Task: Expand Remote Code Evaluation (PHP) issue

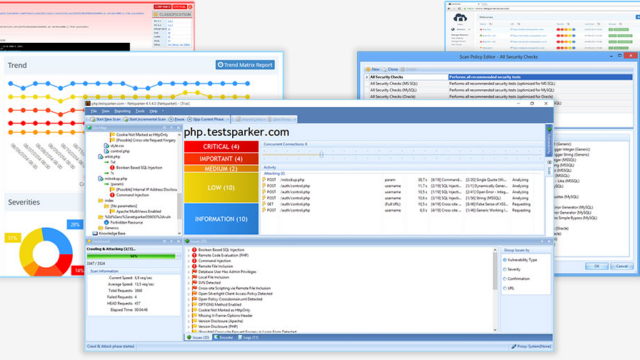Action: point(189,255)
